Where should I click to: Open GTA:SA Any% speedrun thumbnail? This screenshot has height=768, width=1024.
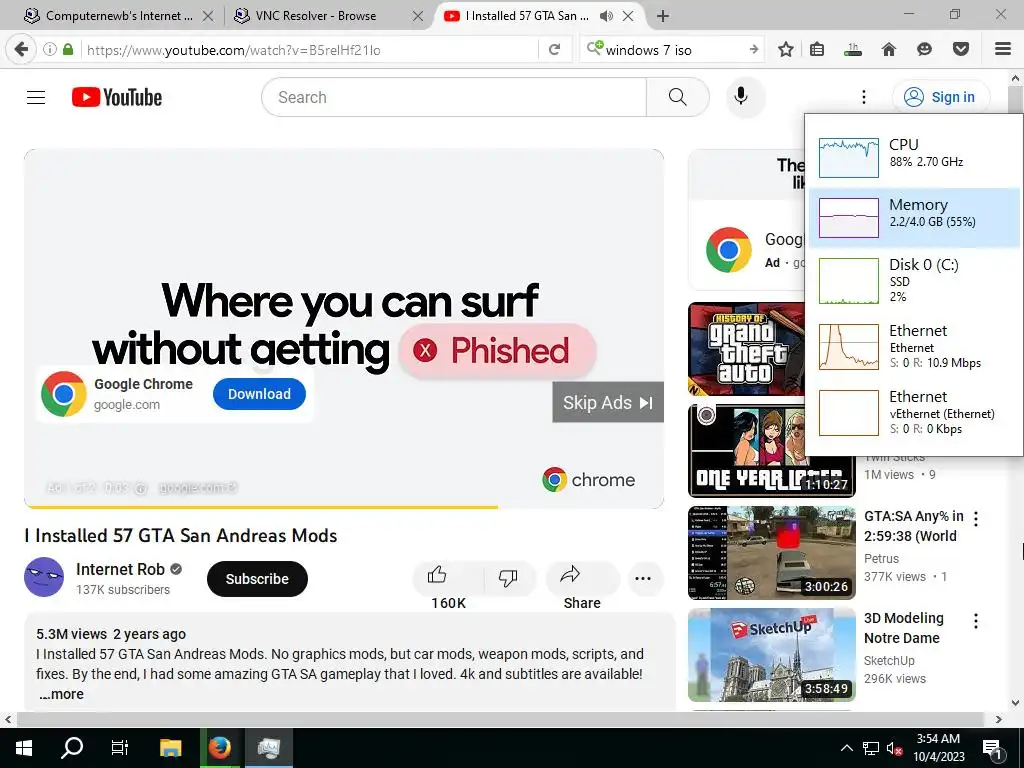[x=772, y=552]
